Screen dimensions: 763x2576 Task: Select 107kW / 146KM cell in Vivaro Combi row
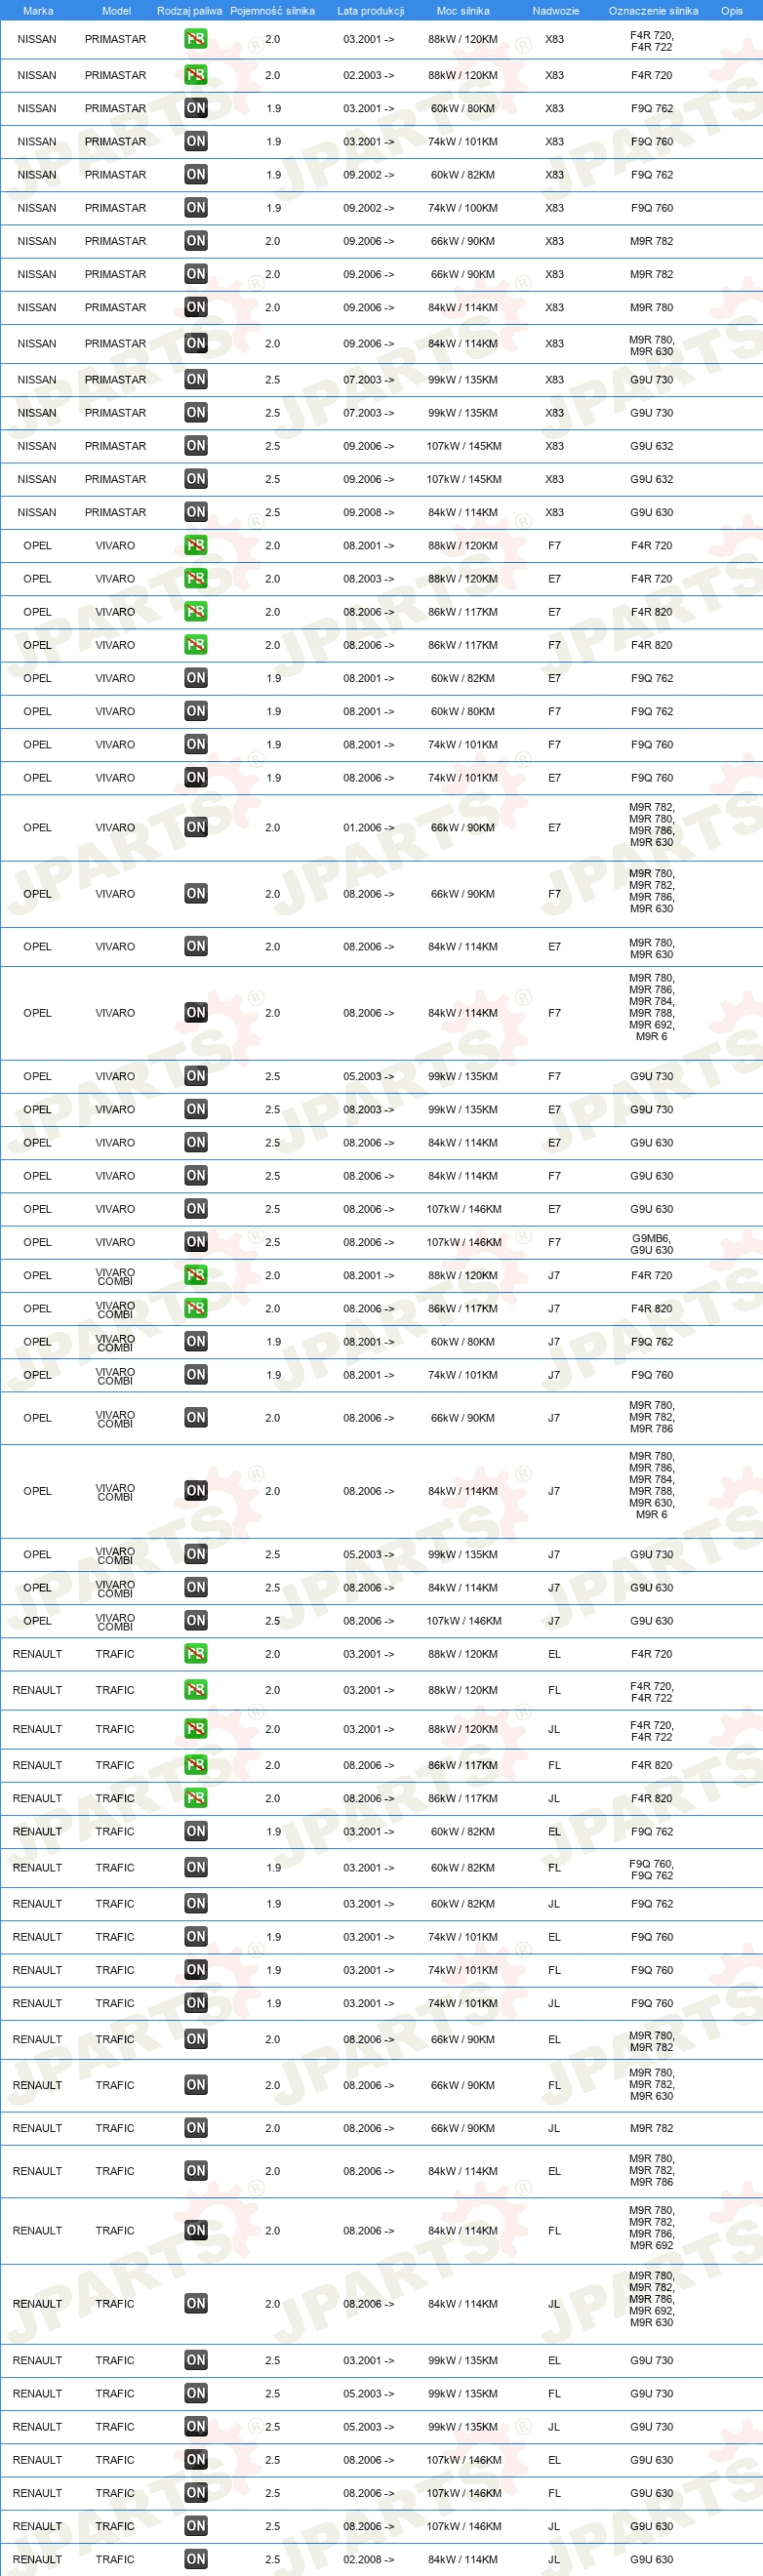pos(464,1621)
